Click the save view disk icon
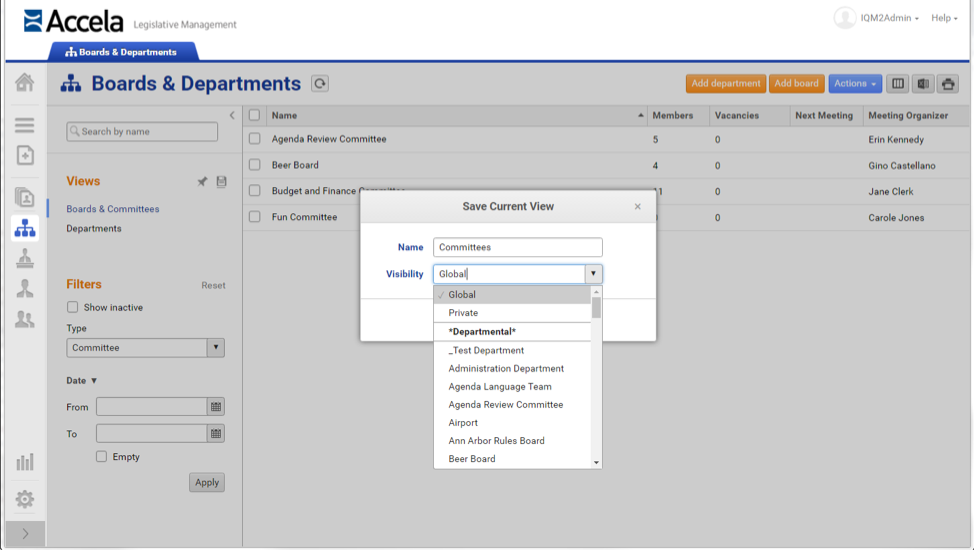 pos(221,181)
